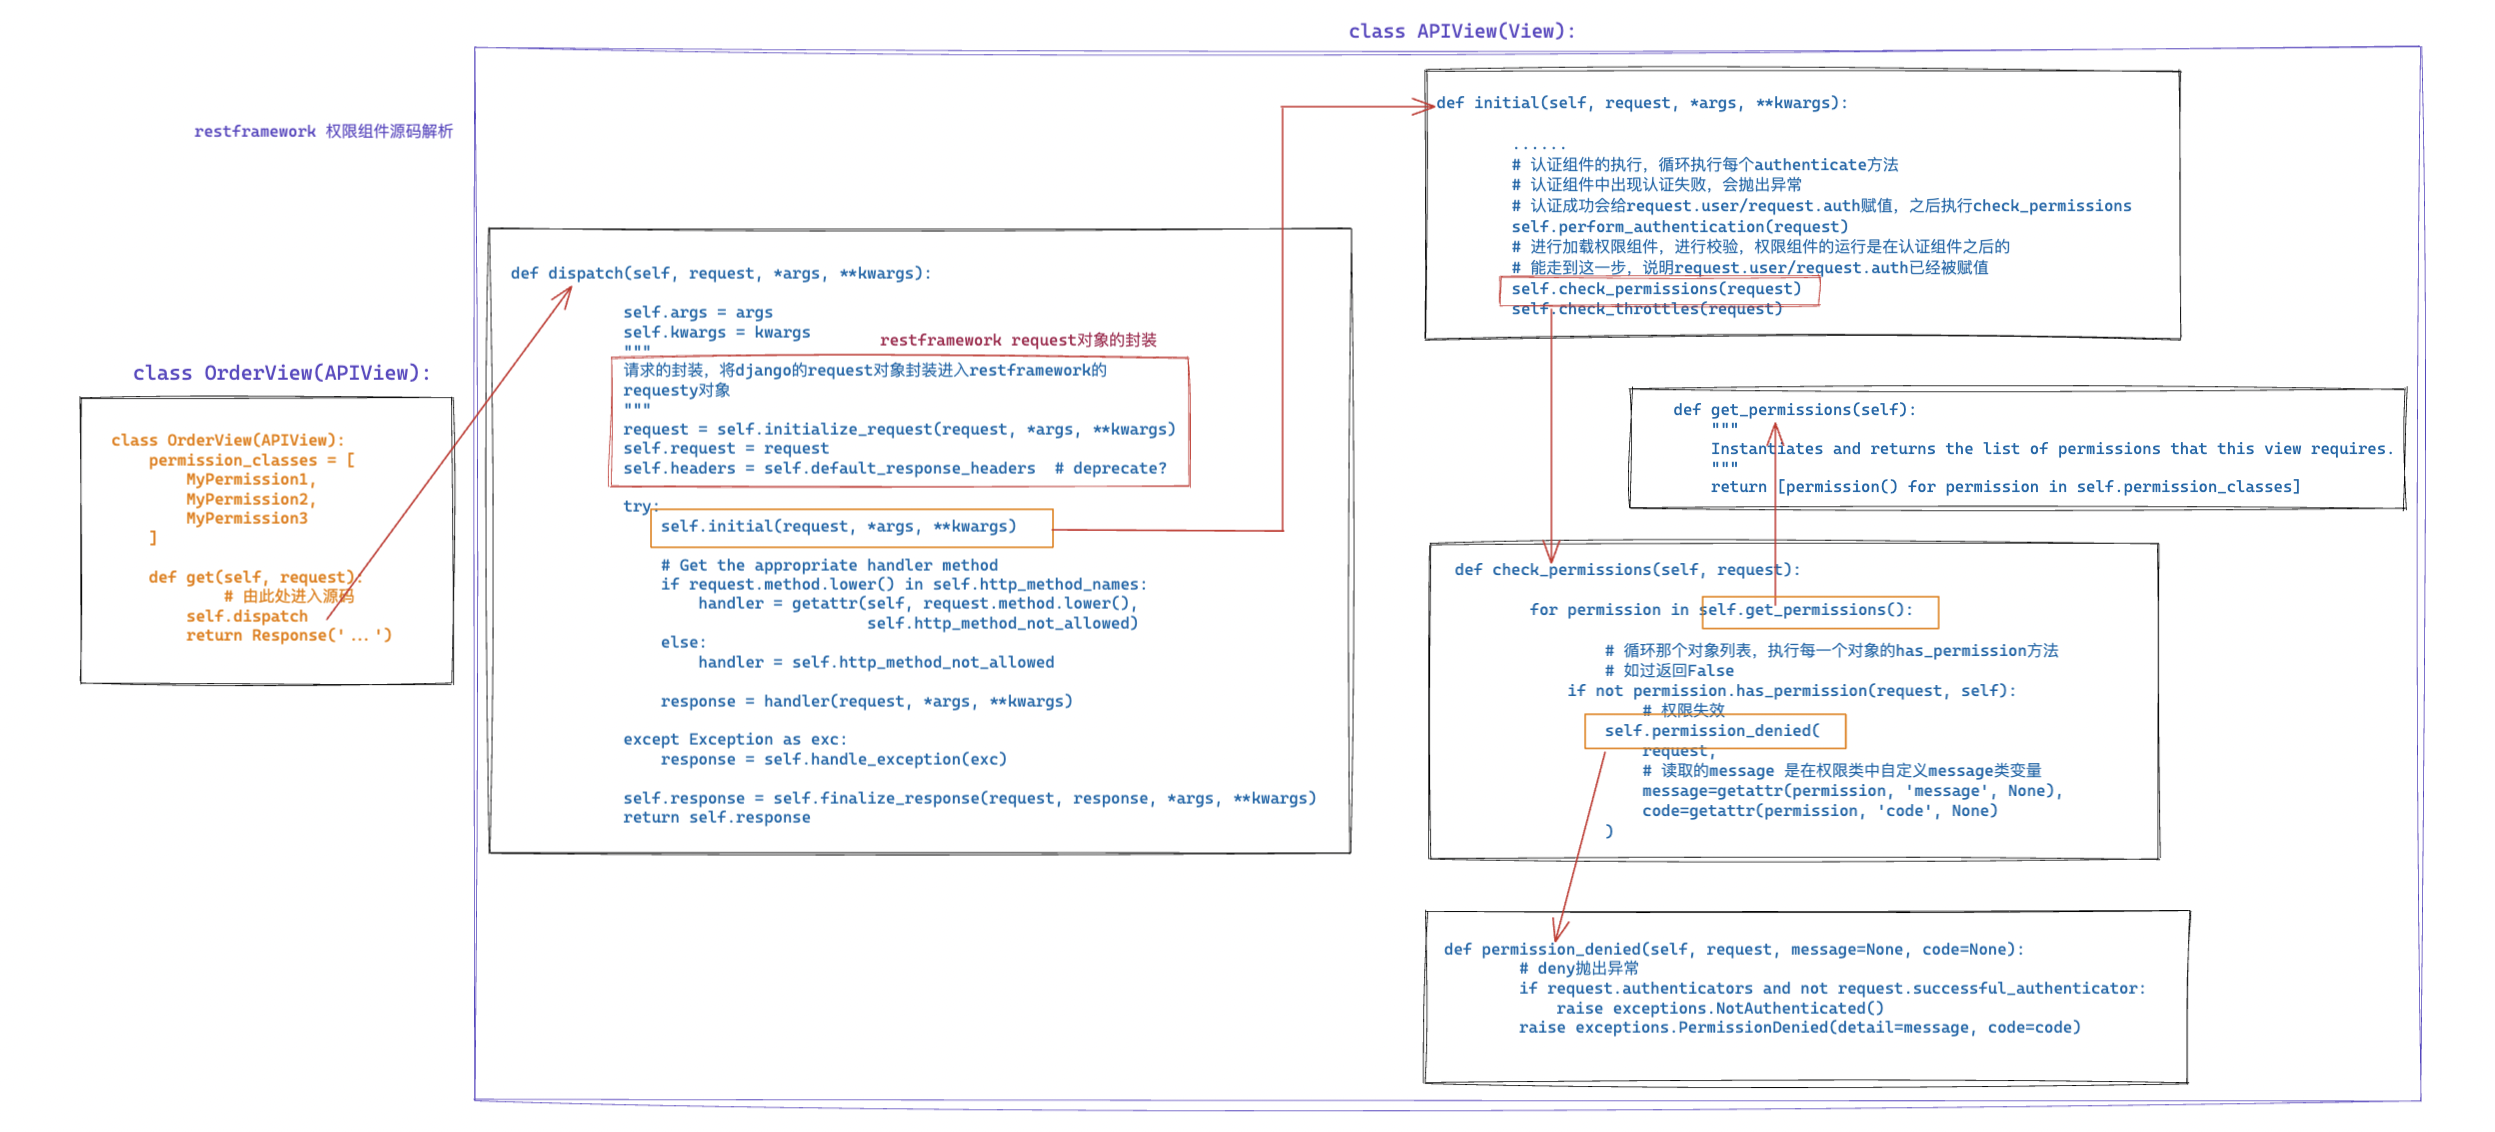This screenshot has height=1132, width=2495.
Task: Click the red-boxed 'self.check_permissions(request)' line
Action: click(x=1656, y=289)
